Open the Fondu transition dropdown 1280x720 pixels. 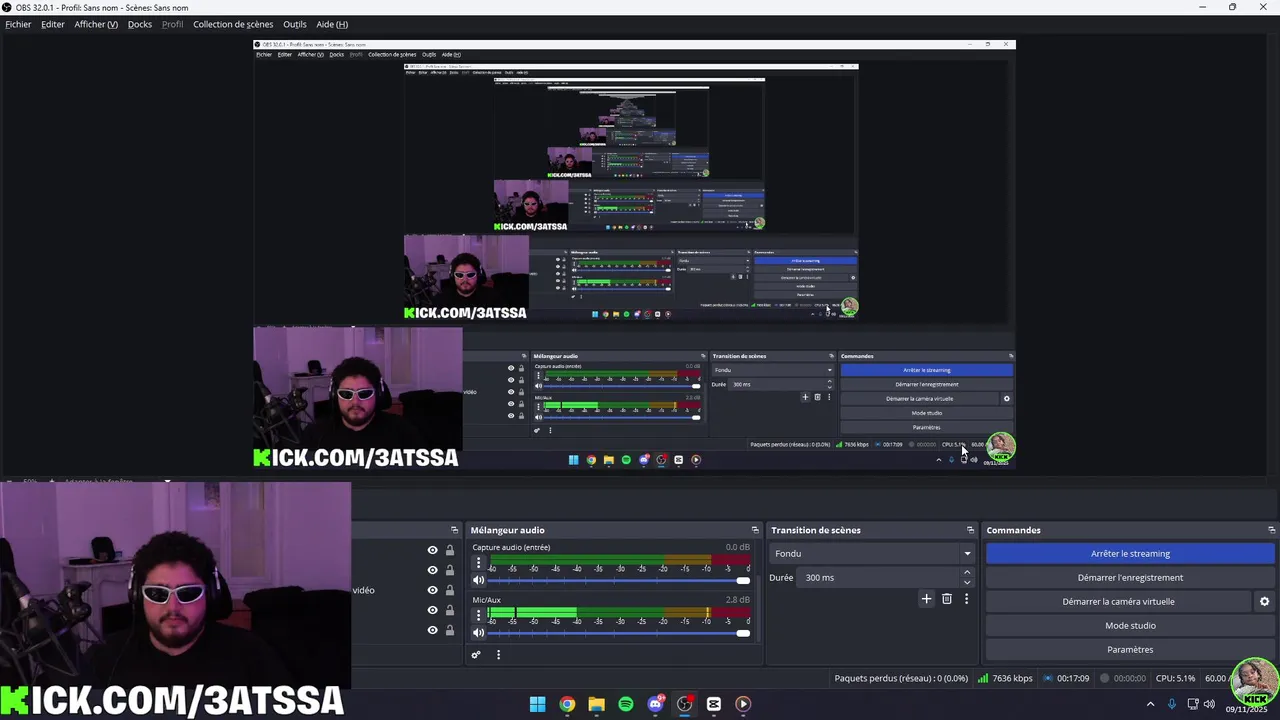pyautogui.click(x=872, y=554)
